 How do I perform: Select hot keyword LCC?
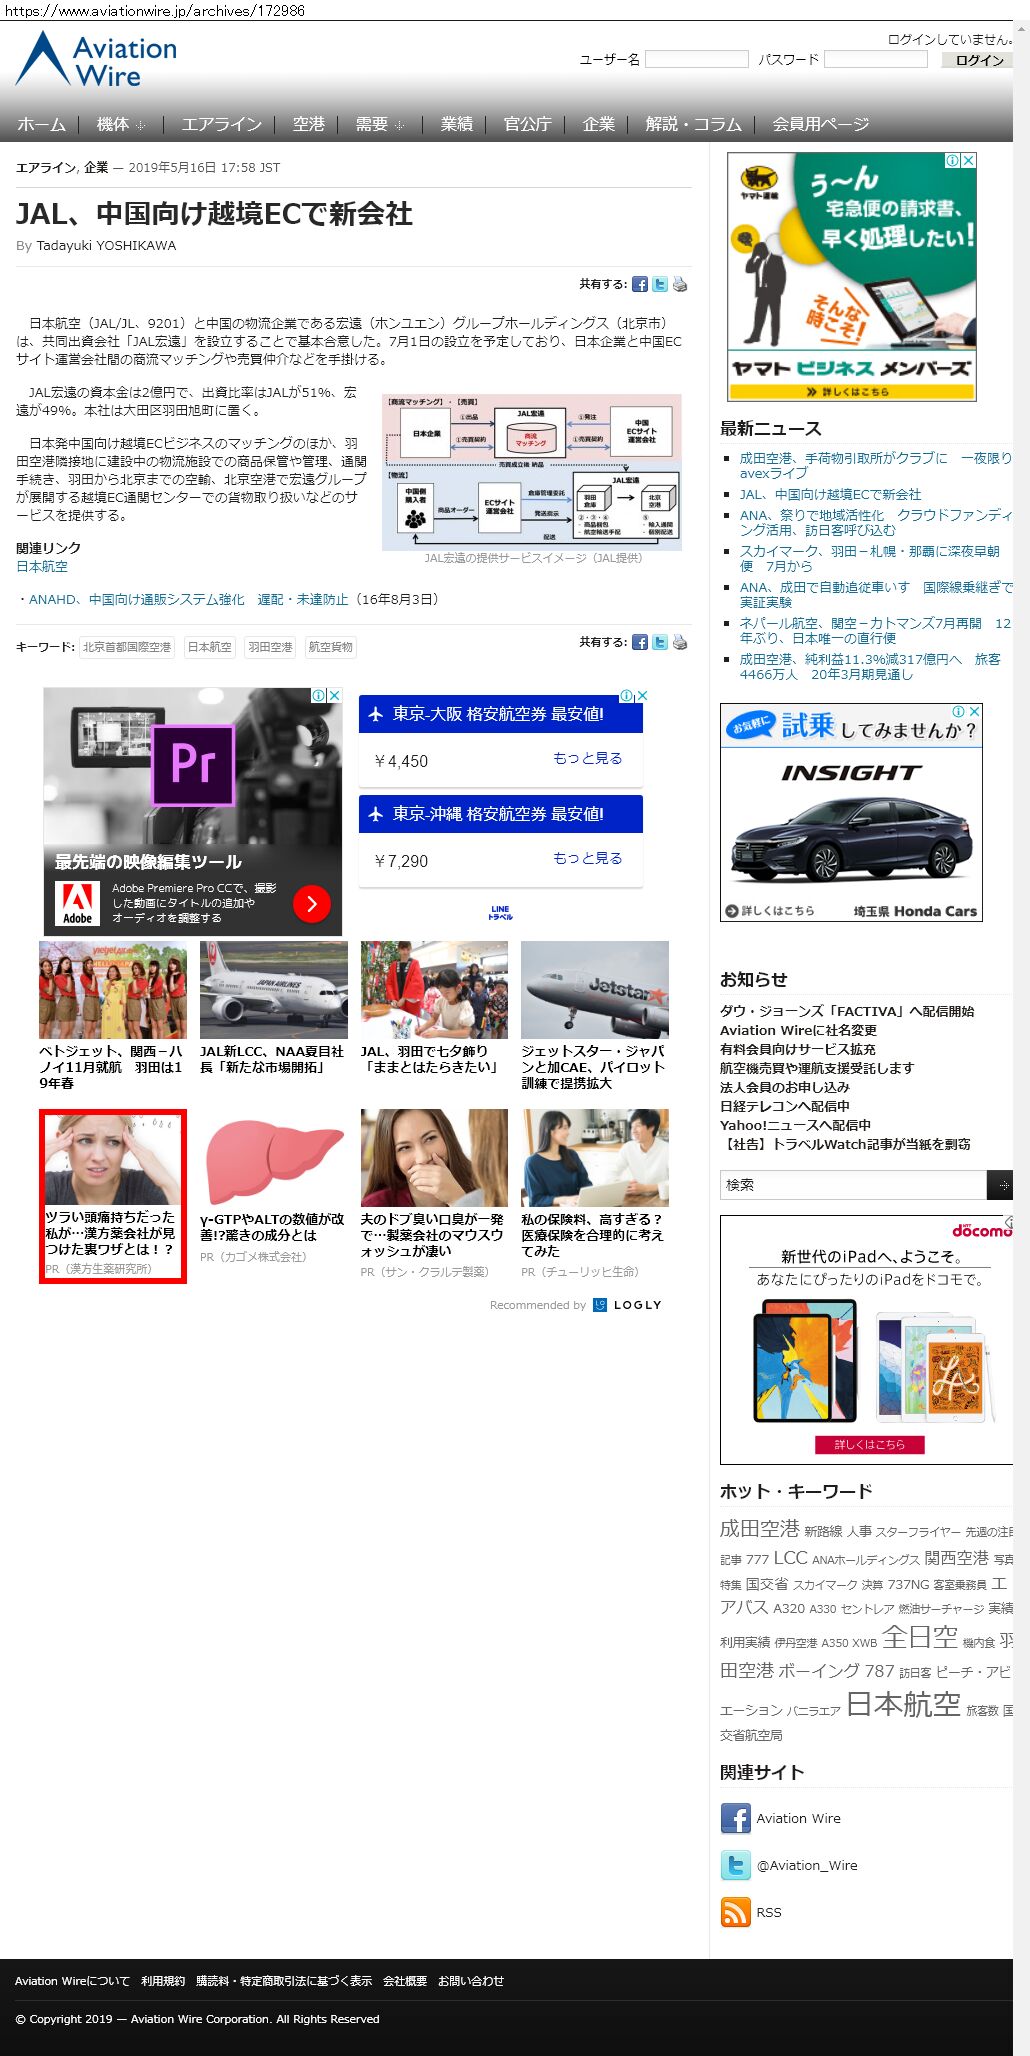790,1558
